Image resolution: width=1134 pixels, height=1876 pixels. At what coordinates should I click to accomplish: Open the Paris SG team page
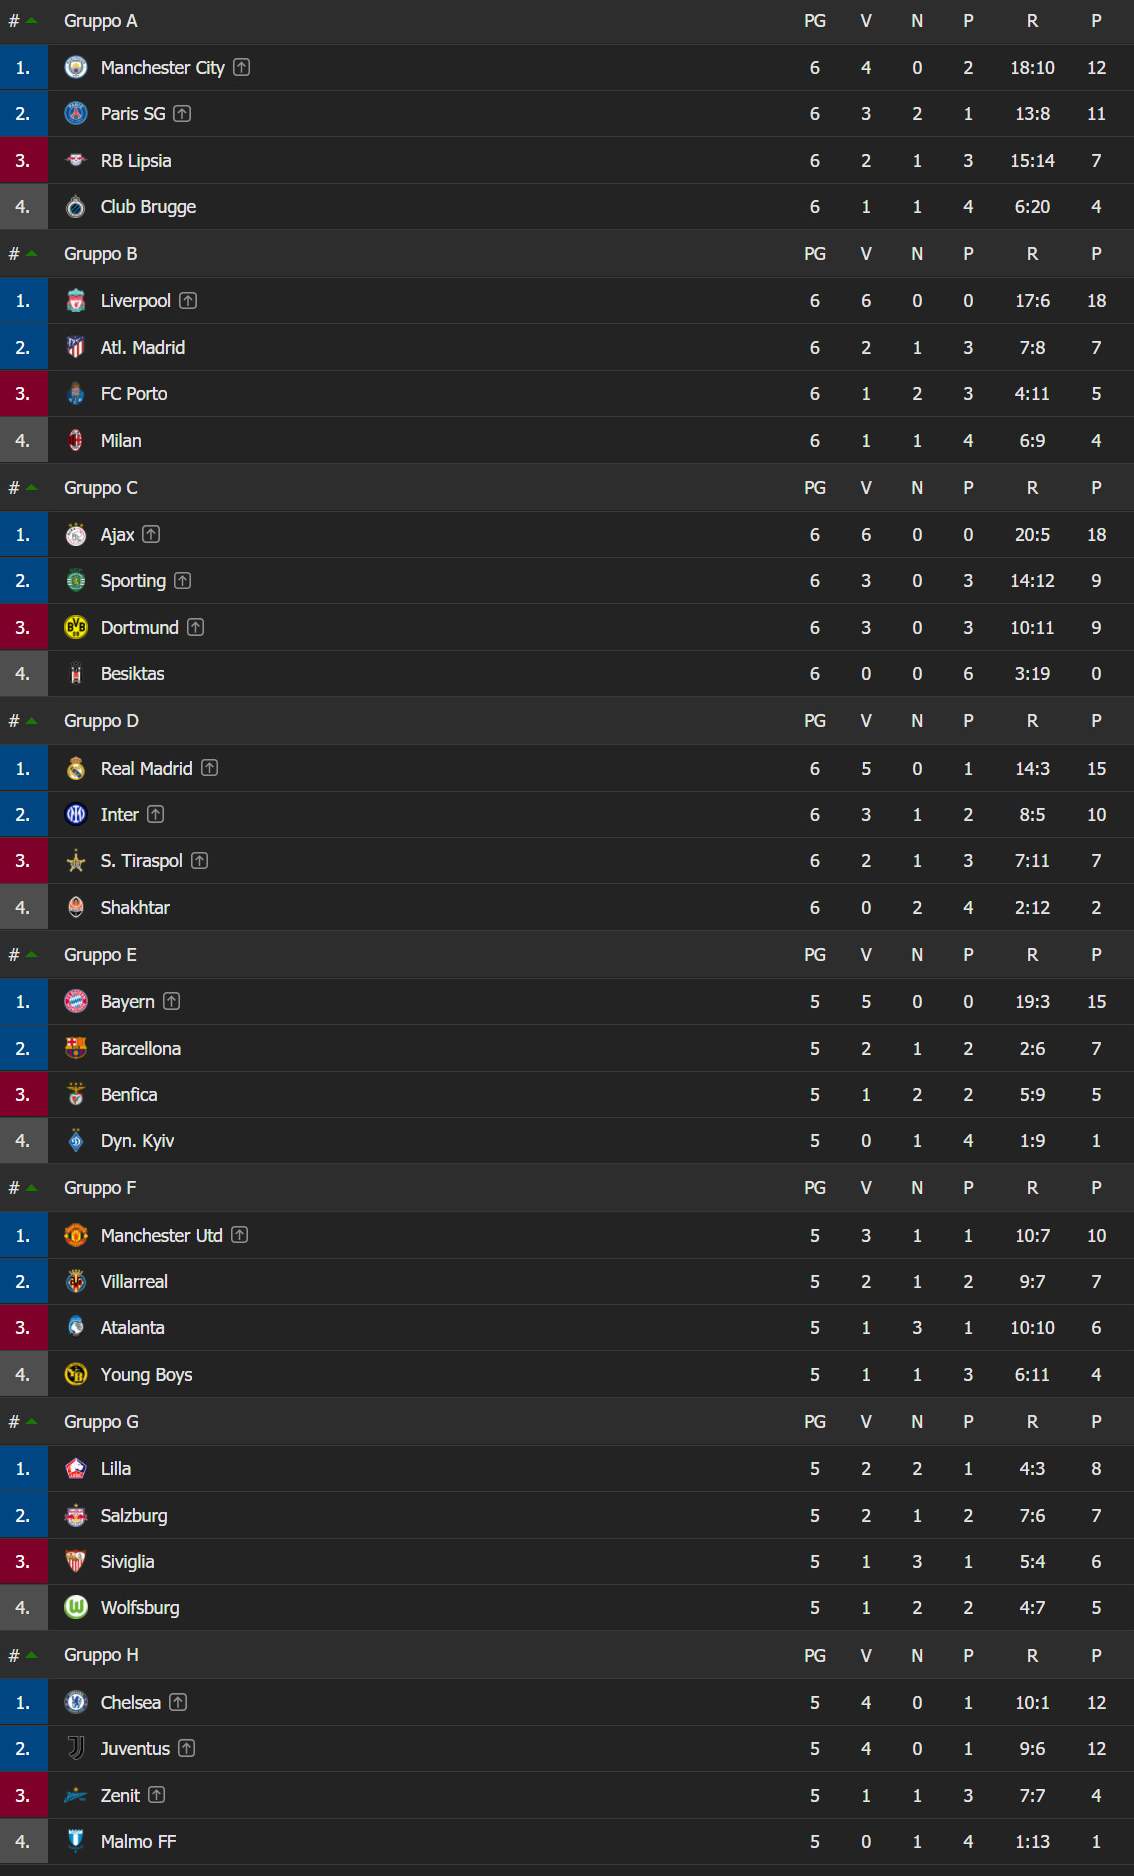click(133, 114)
